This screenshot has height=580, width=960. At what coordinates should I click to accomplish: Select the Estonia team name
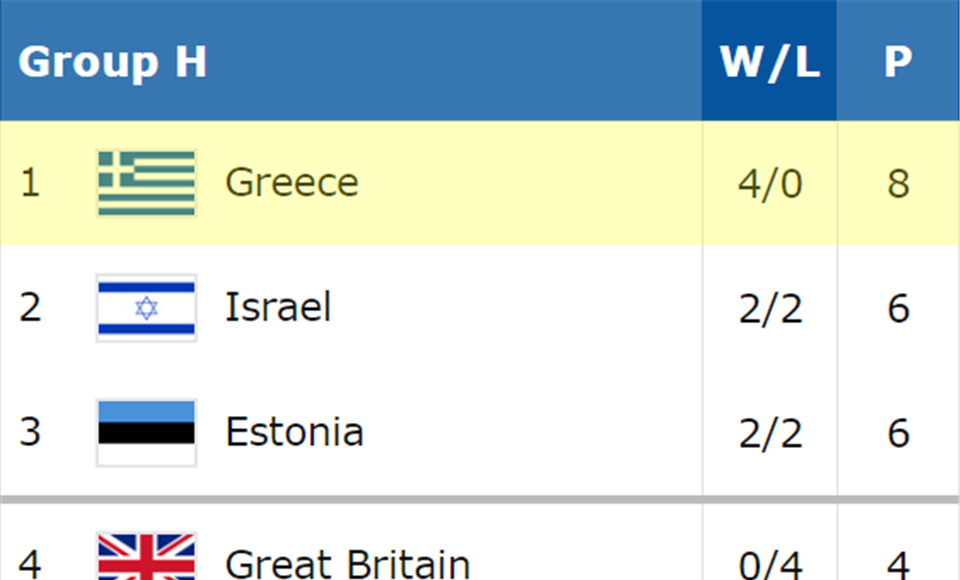pyautogui.click(x=294, y=432)
